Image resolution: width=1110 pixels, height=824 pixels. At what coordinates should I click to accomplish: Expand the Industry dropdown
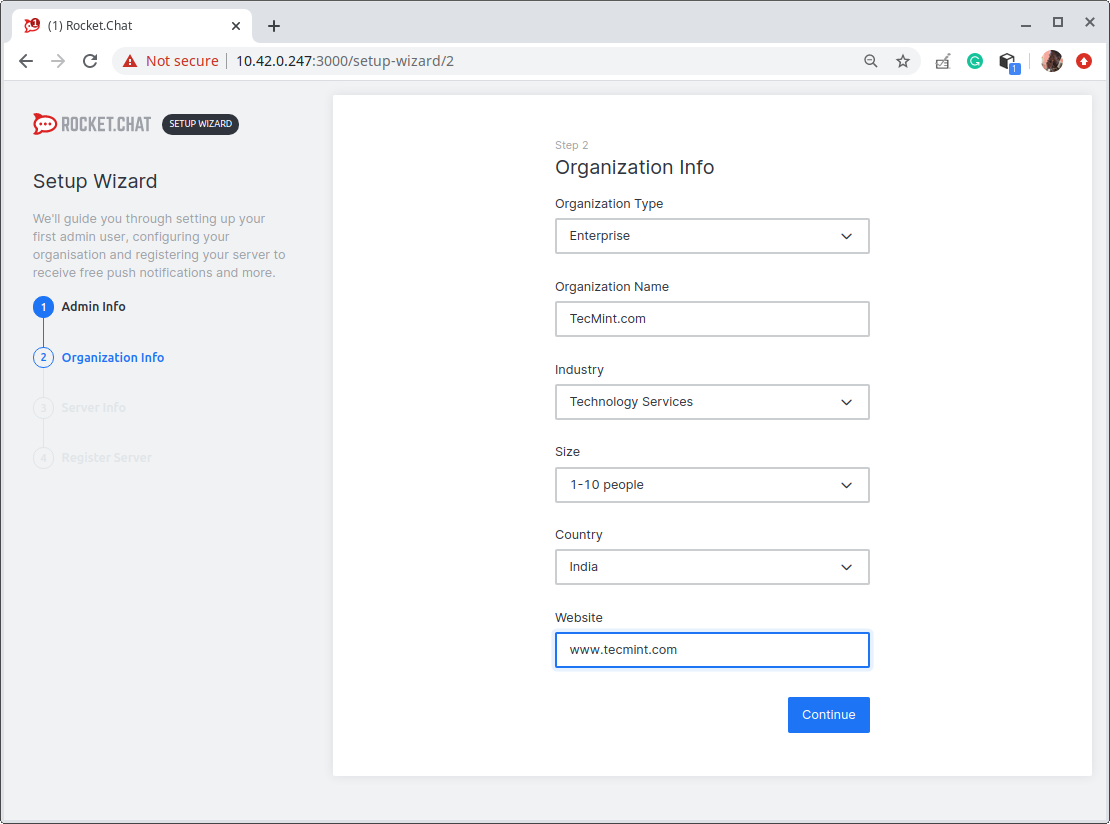coord(712,402)
